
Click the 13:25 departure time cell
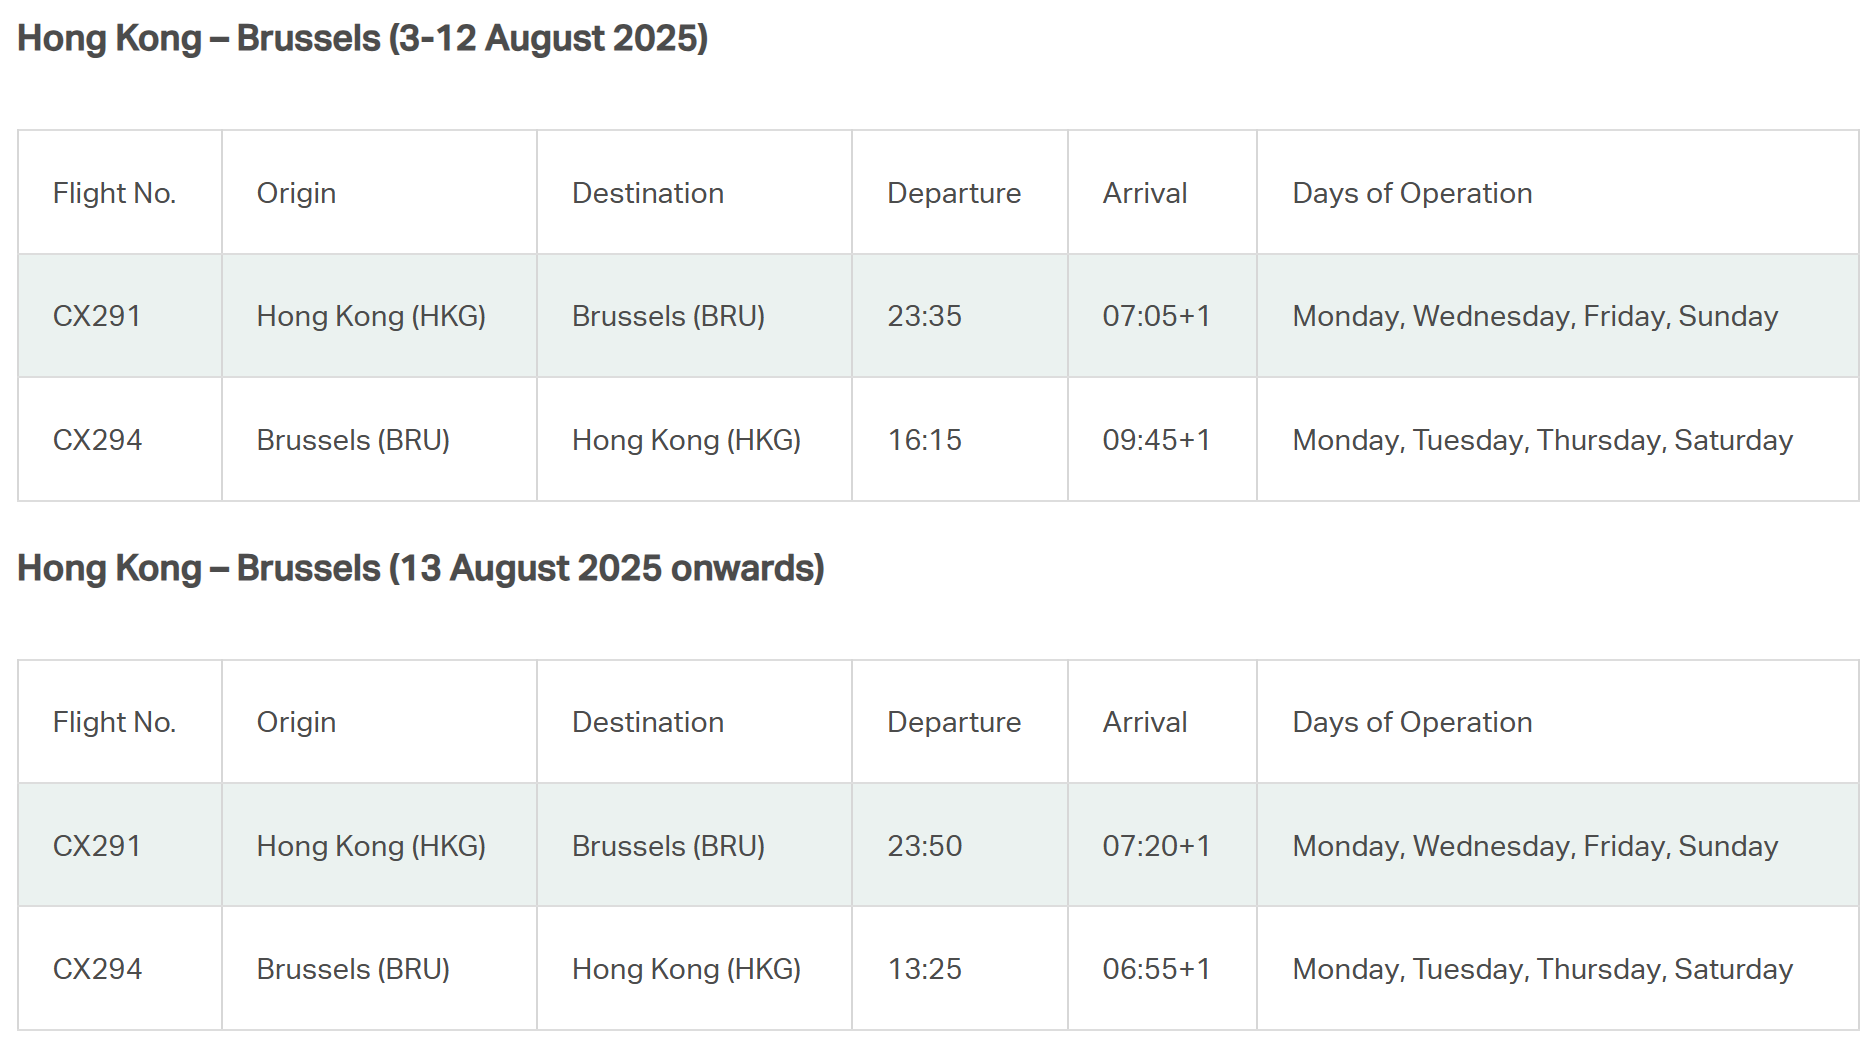[x=924, y=969]
